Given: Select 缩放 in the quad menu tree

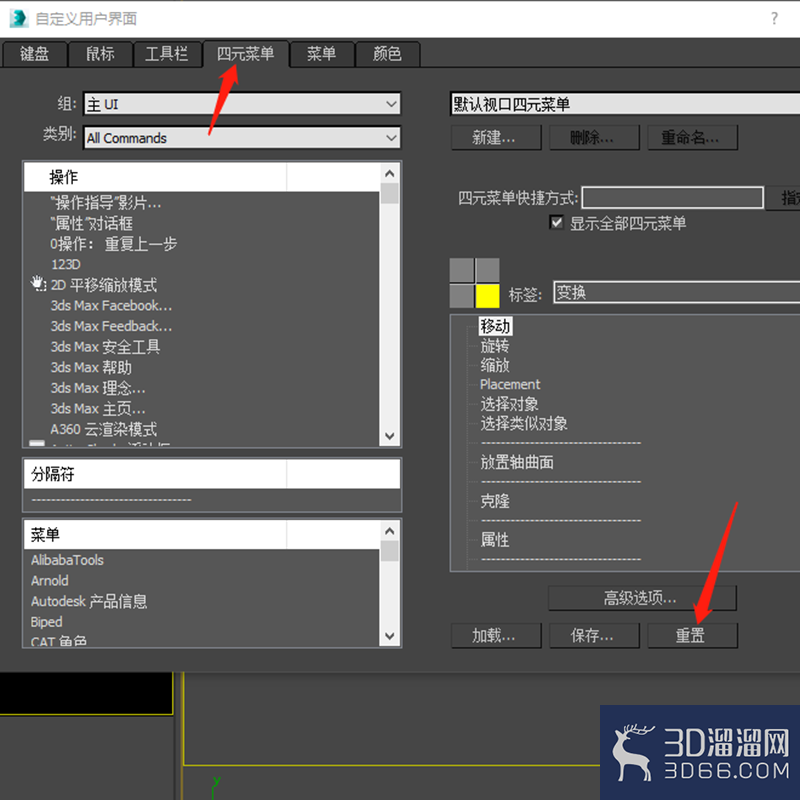Looking at the screenshot, I should 495,365.
